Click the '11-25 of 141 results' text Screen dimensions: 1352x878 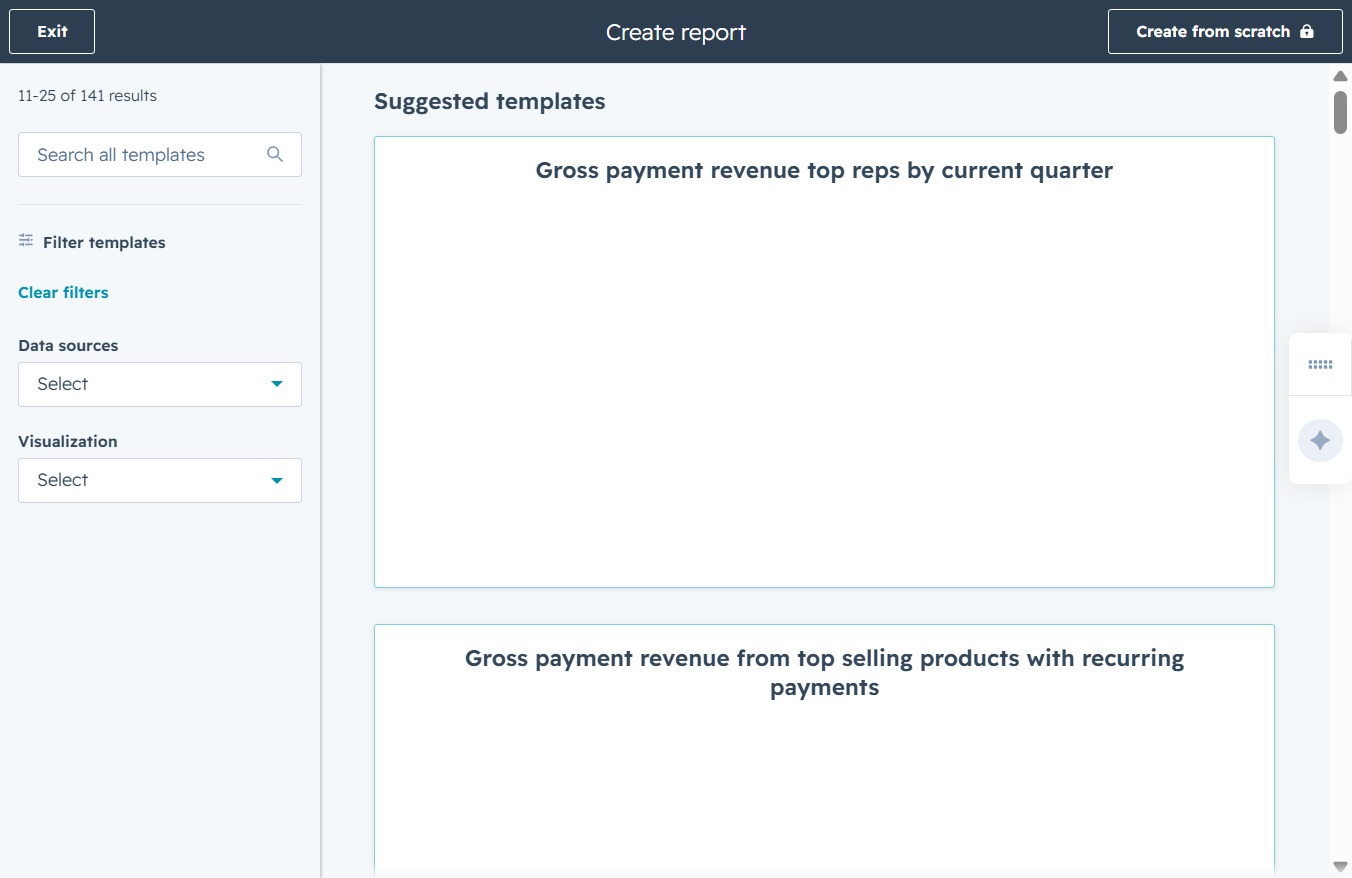point(87,96)
